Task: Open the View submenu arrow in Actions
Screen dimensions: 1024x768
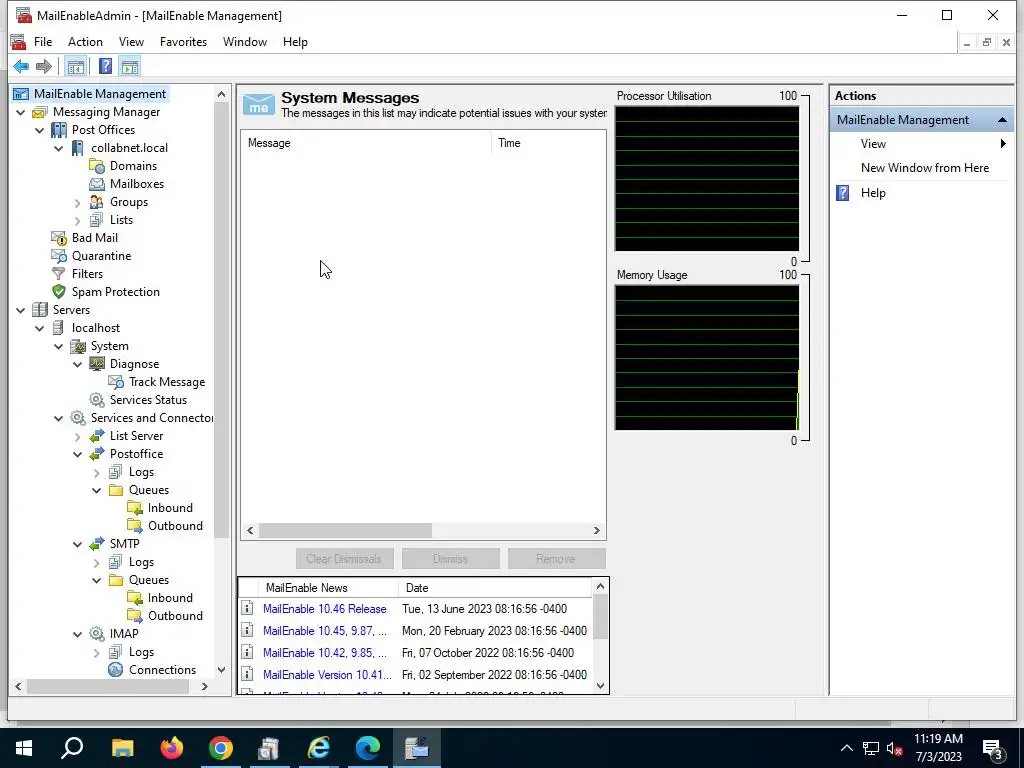Action: click(1003, 144)
